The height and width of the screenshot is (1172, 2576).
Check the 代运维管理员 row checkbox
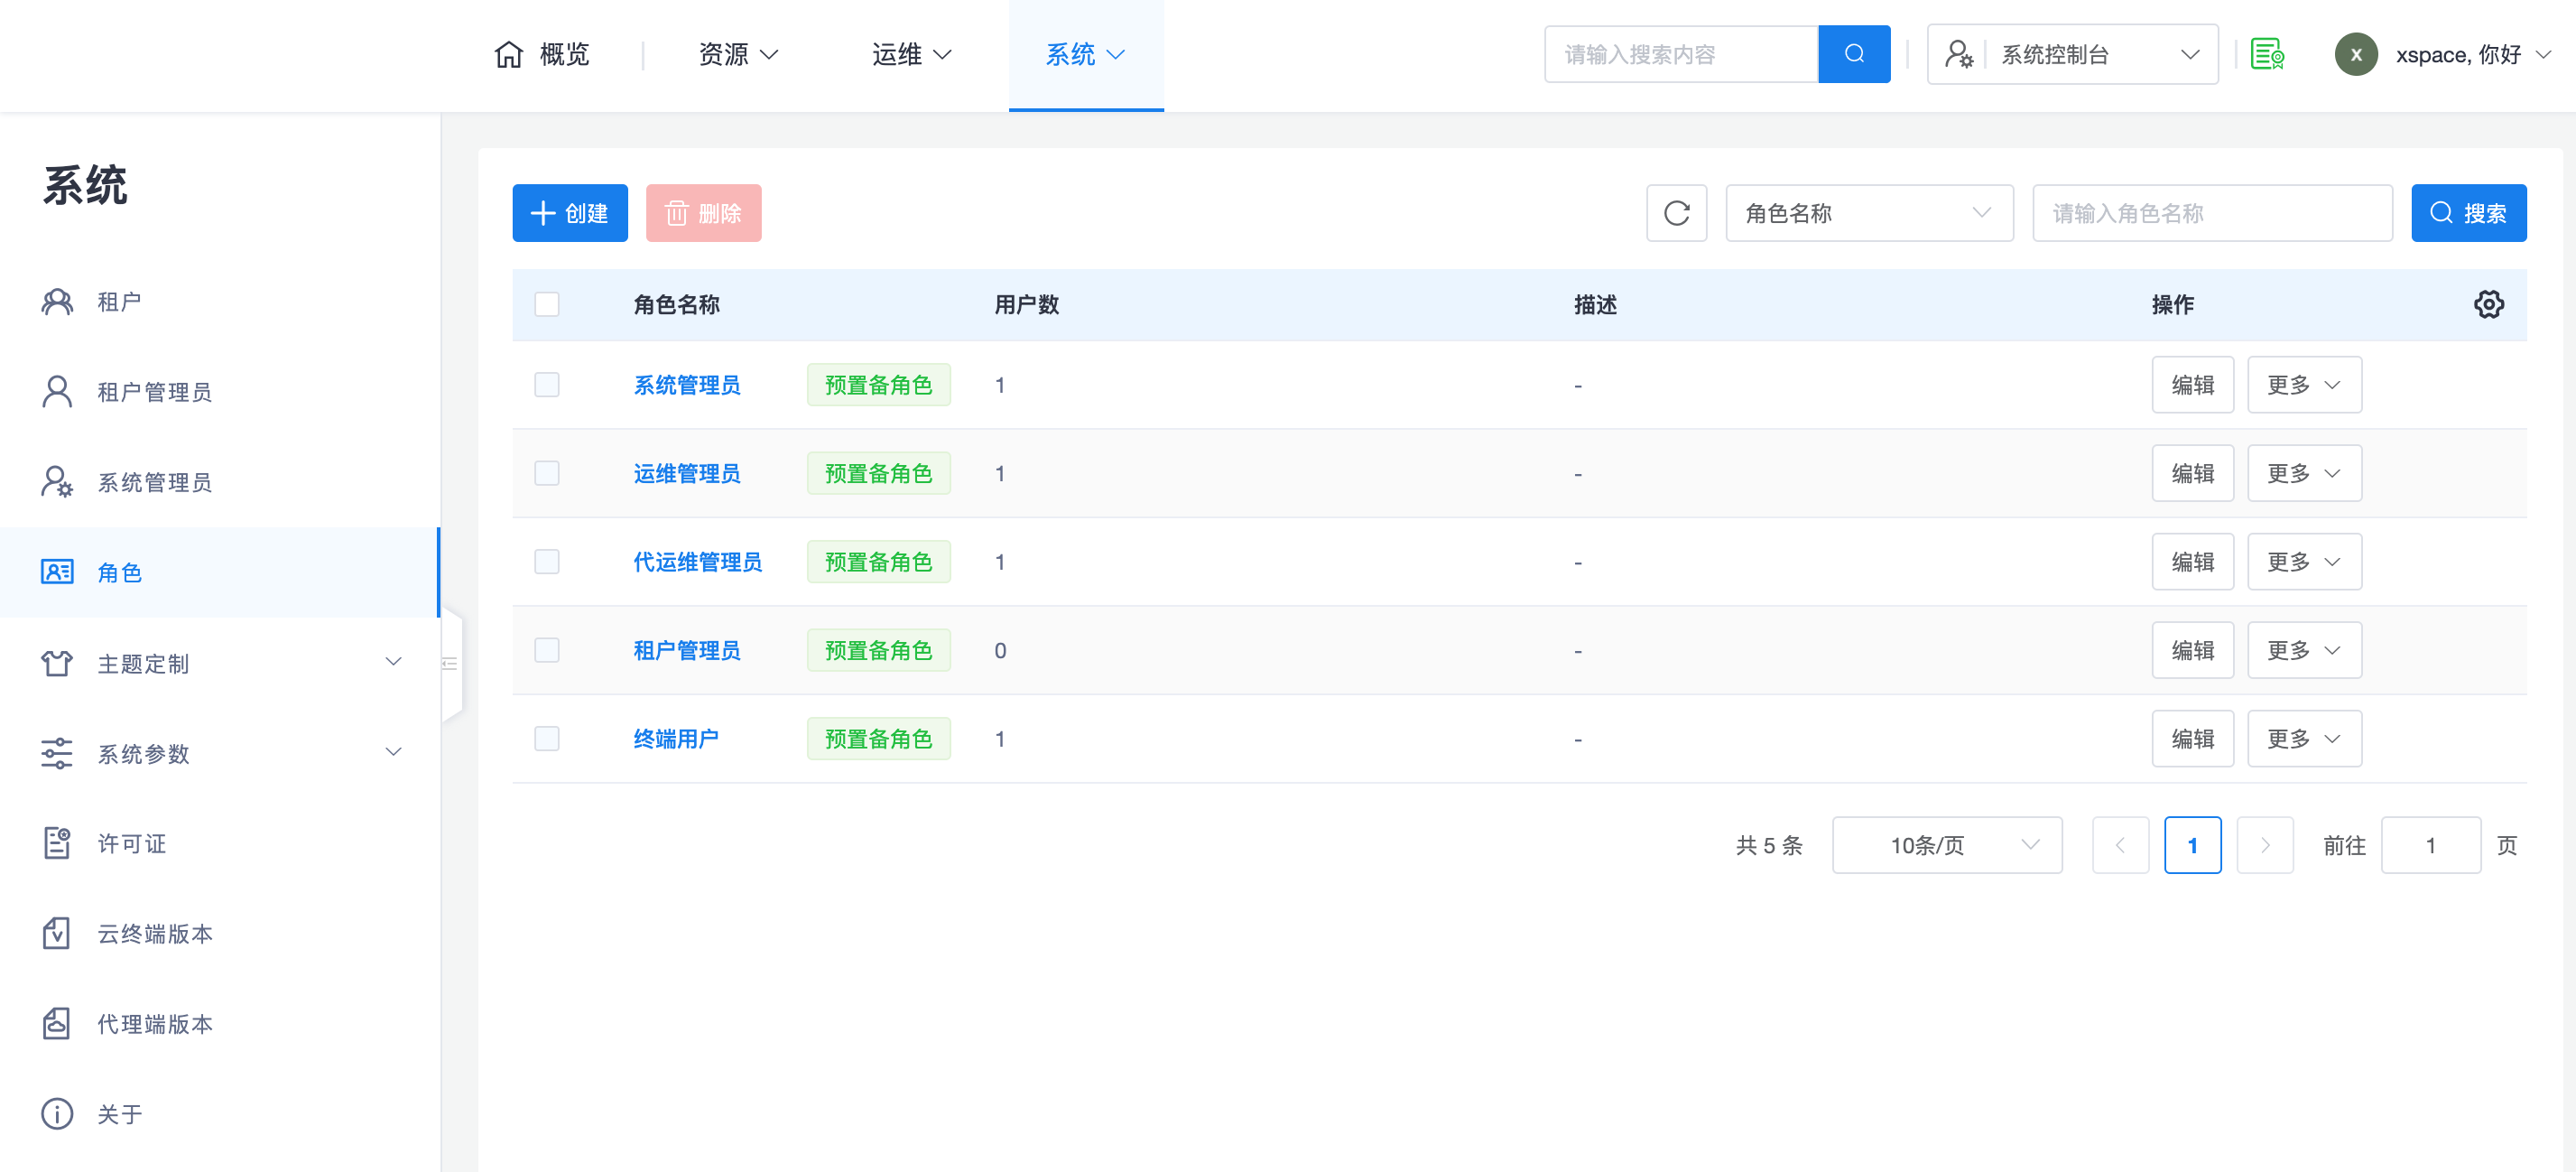[547, 562]
